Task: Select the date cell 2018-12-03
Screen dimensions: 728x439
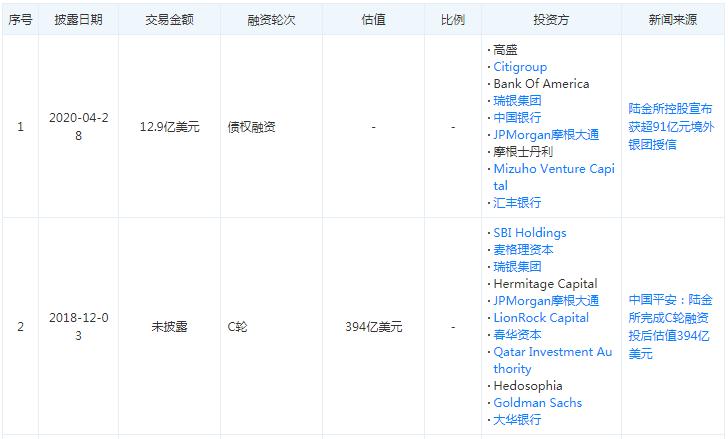Action: tap(78, 327)
